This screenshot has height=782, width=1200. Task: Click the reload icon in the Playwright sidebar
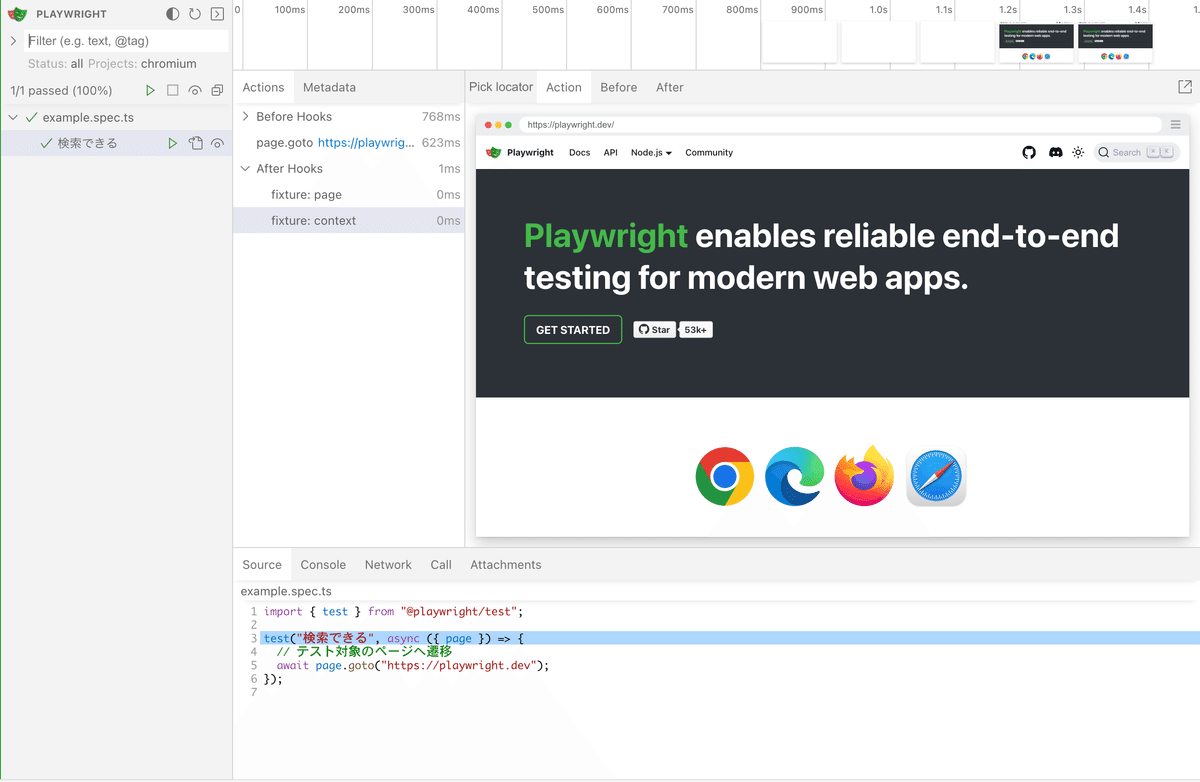195,14
